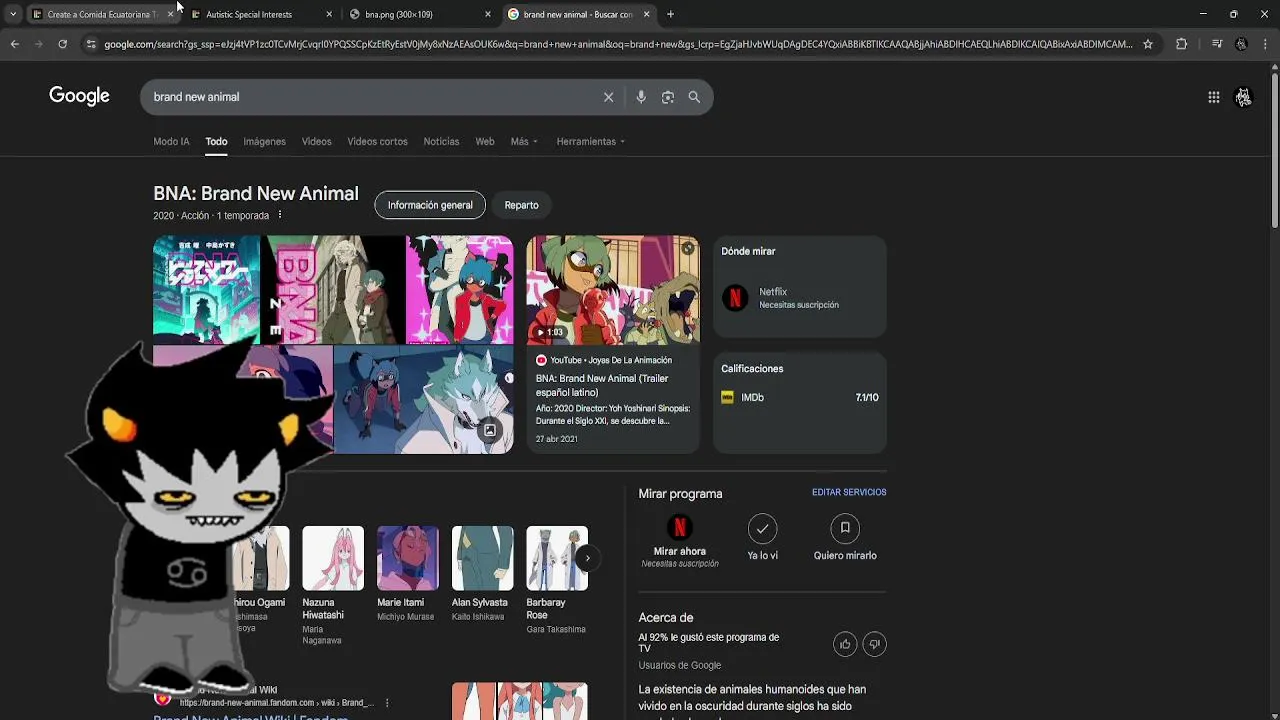Switch to bna.png browser tab

pyautogui.click(x=399, y=14)
